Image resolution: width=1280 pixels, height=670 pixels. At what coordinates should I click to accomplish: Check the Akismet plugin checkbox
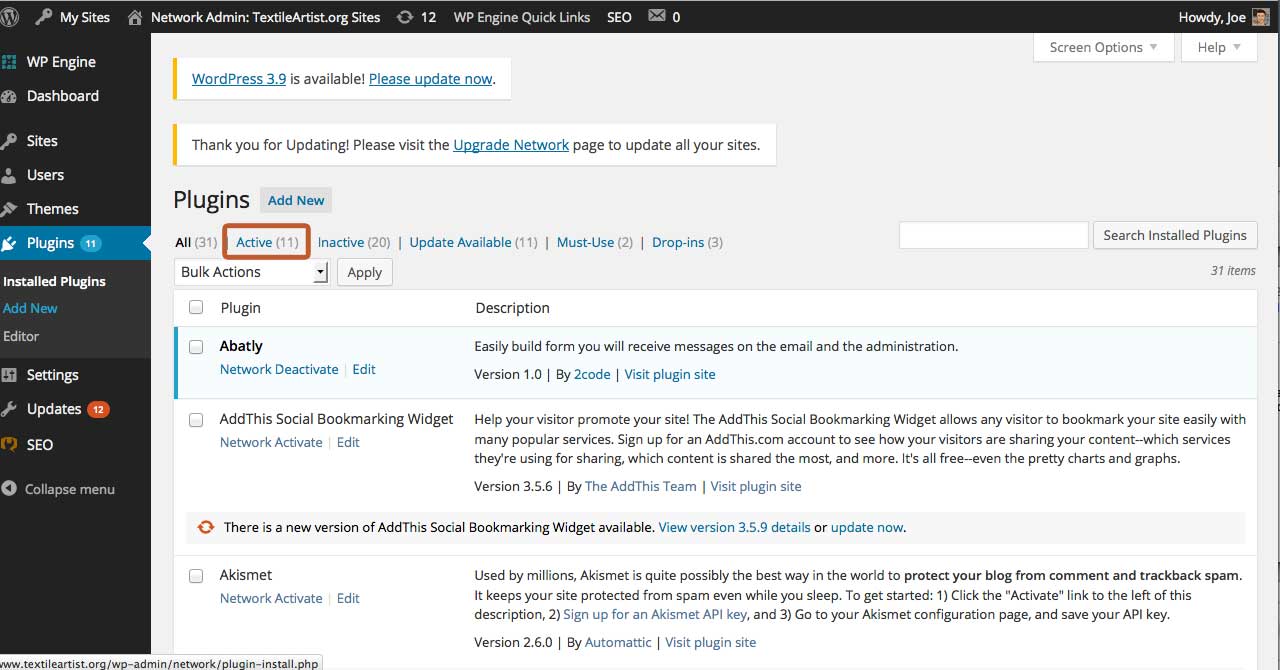click(x=196, y=576)
